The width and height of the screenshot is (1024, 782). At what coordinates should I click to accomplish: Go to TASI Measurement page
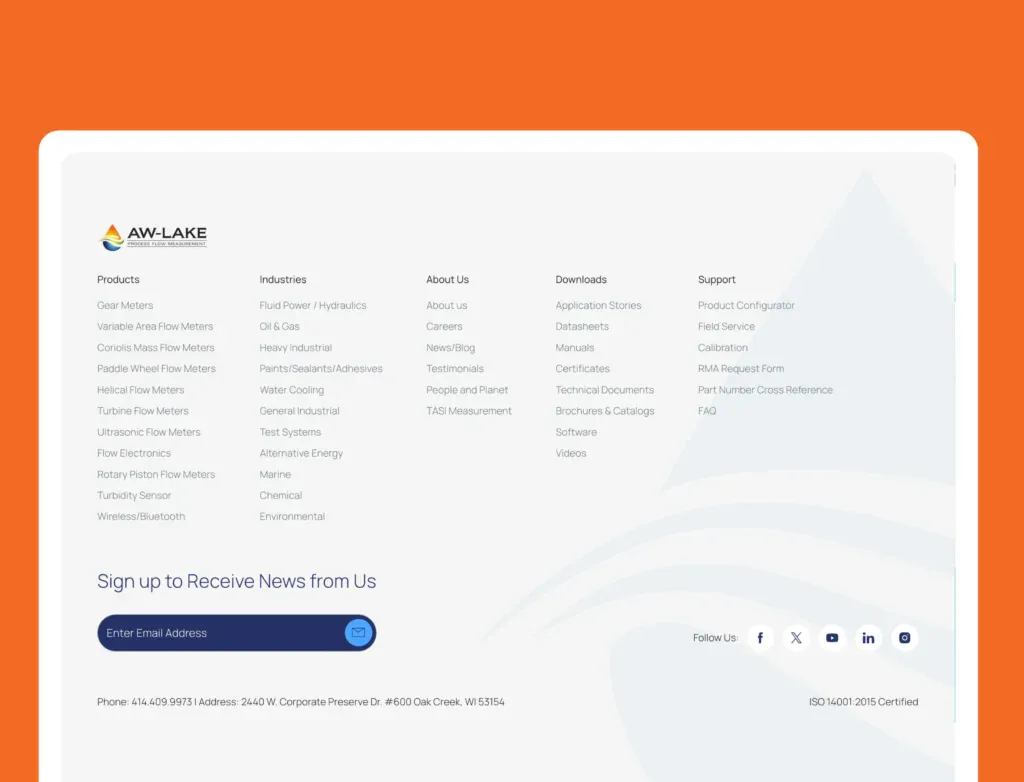pos(468,411)
